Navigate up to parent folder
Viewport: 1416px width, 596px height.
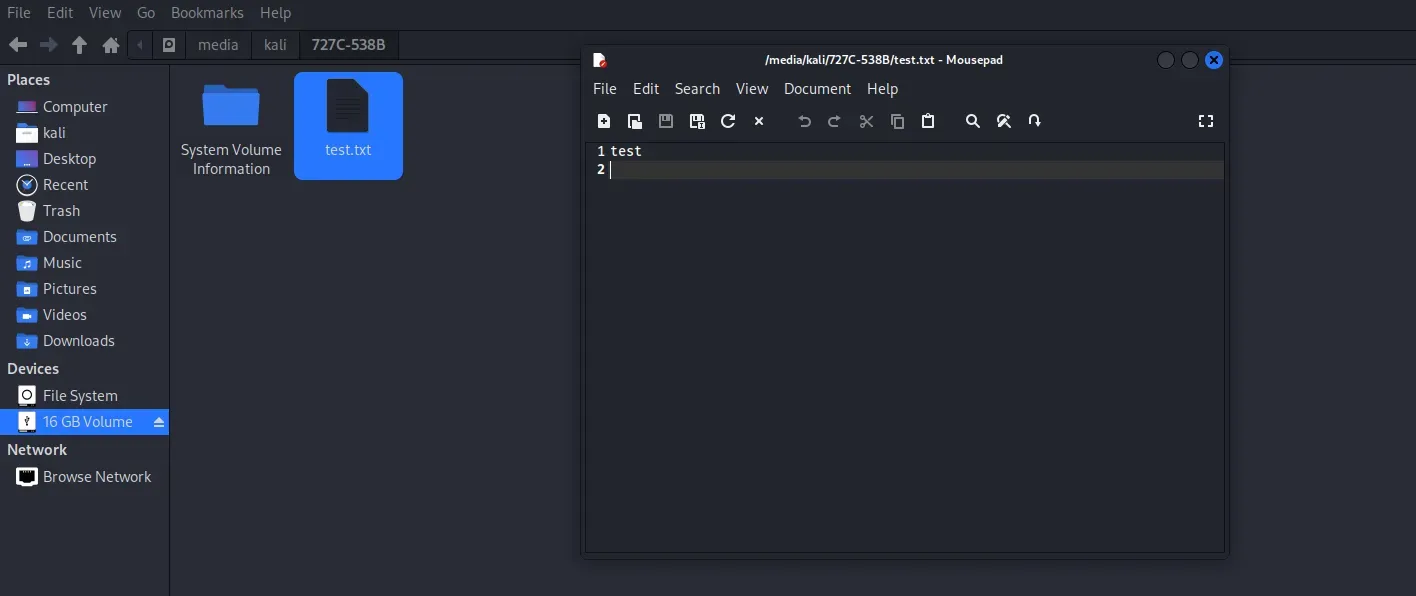coord(80,45)
